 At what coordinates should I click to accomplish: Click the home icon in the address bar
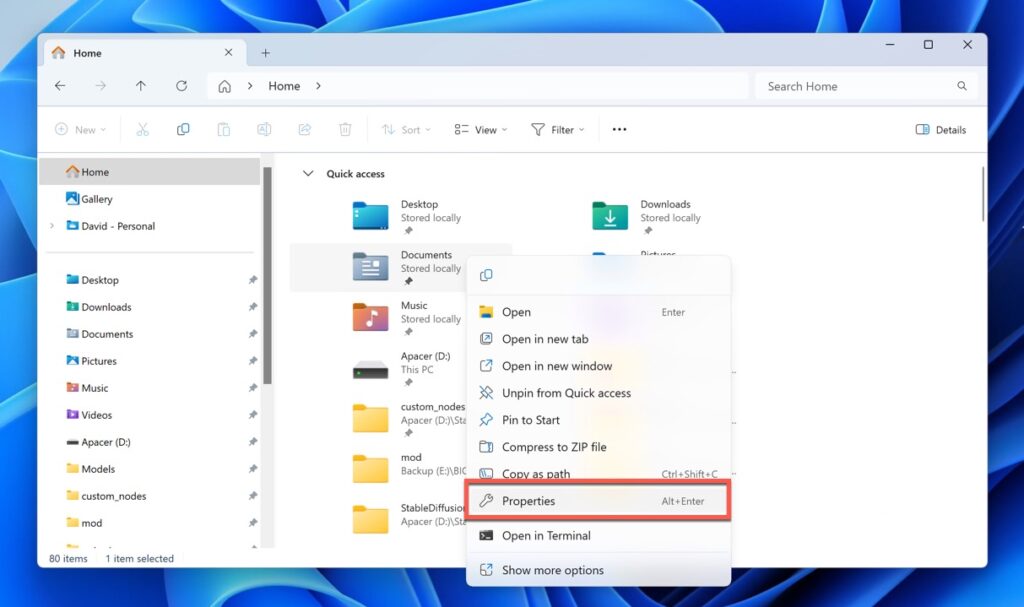point(224,86)
